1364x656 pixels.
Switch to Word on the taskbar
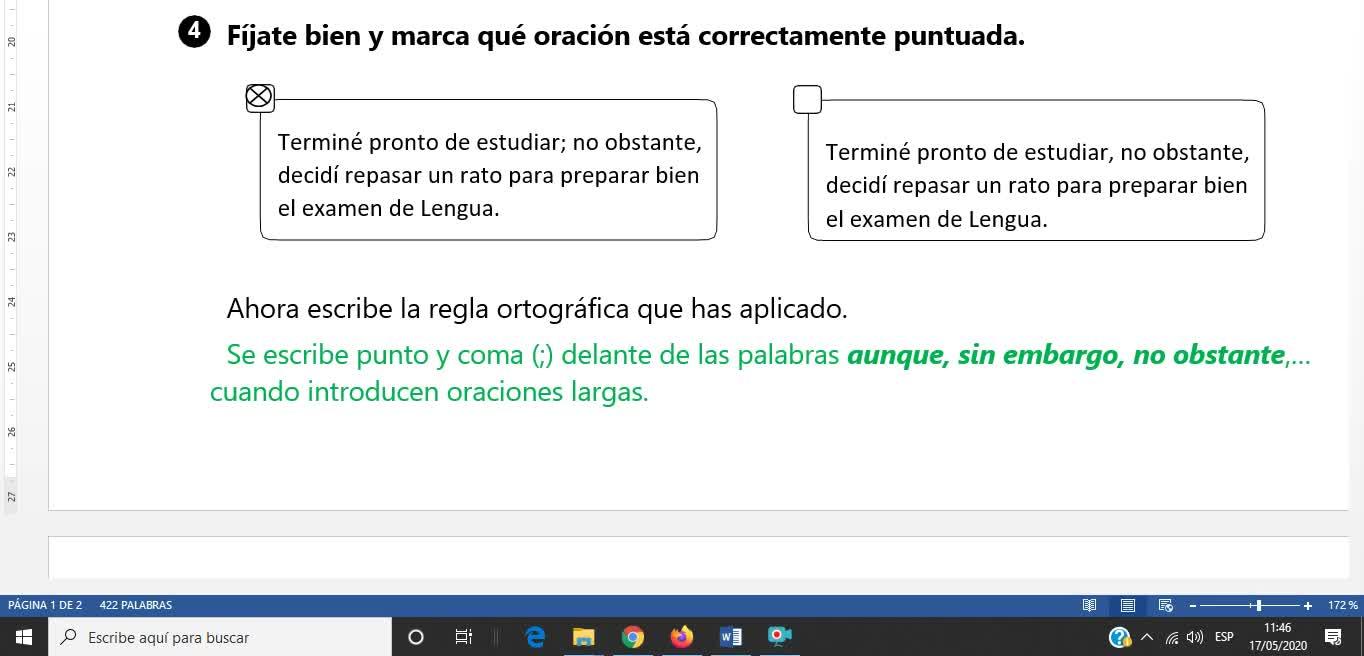731,637
